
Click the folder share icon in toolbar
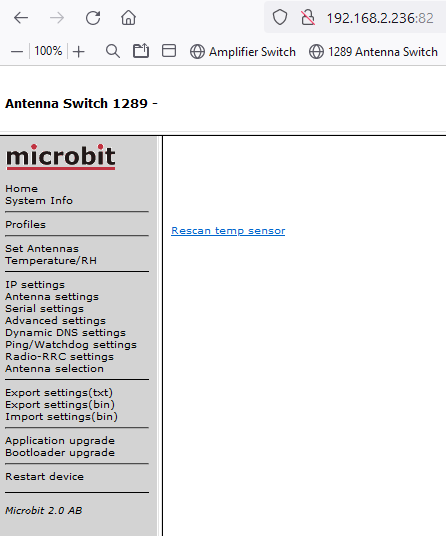(x=141, y=51)
